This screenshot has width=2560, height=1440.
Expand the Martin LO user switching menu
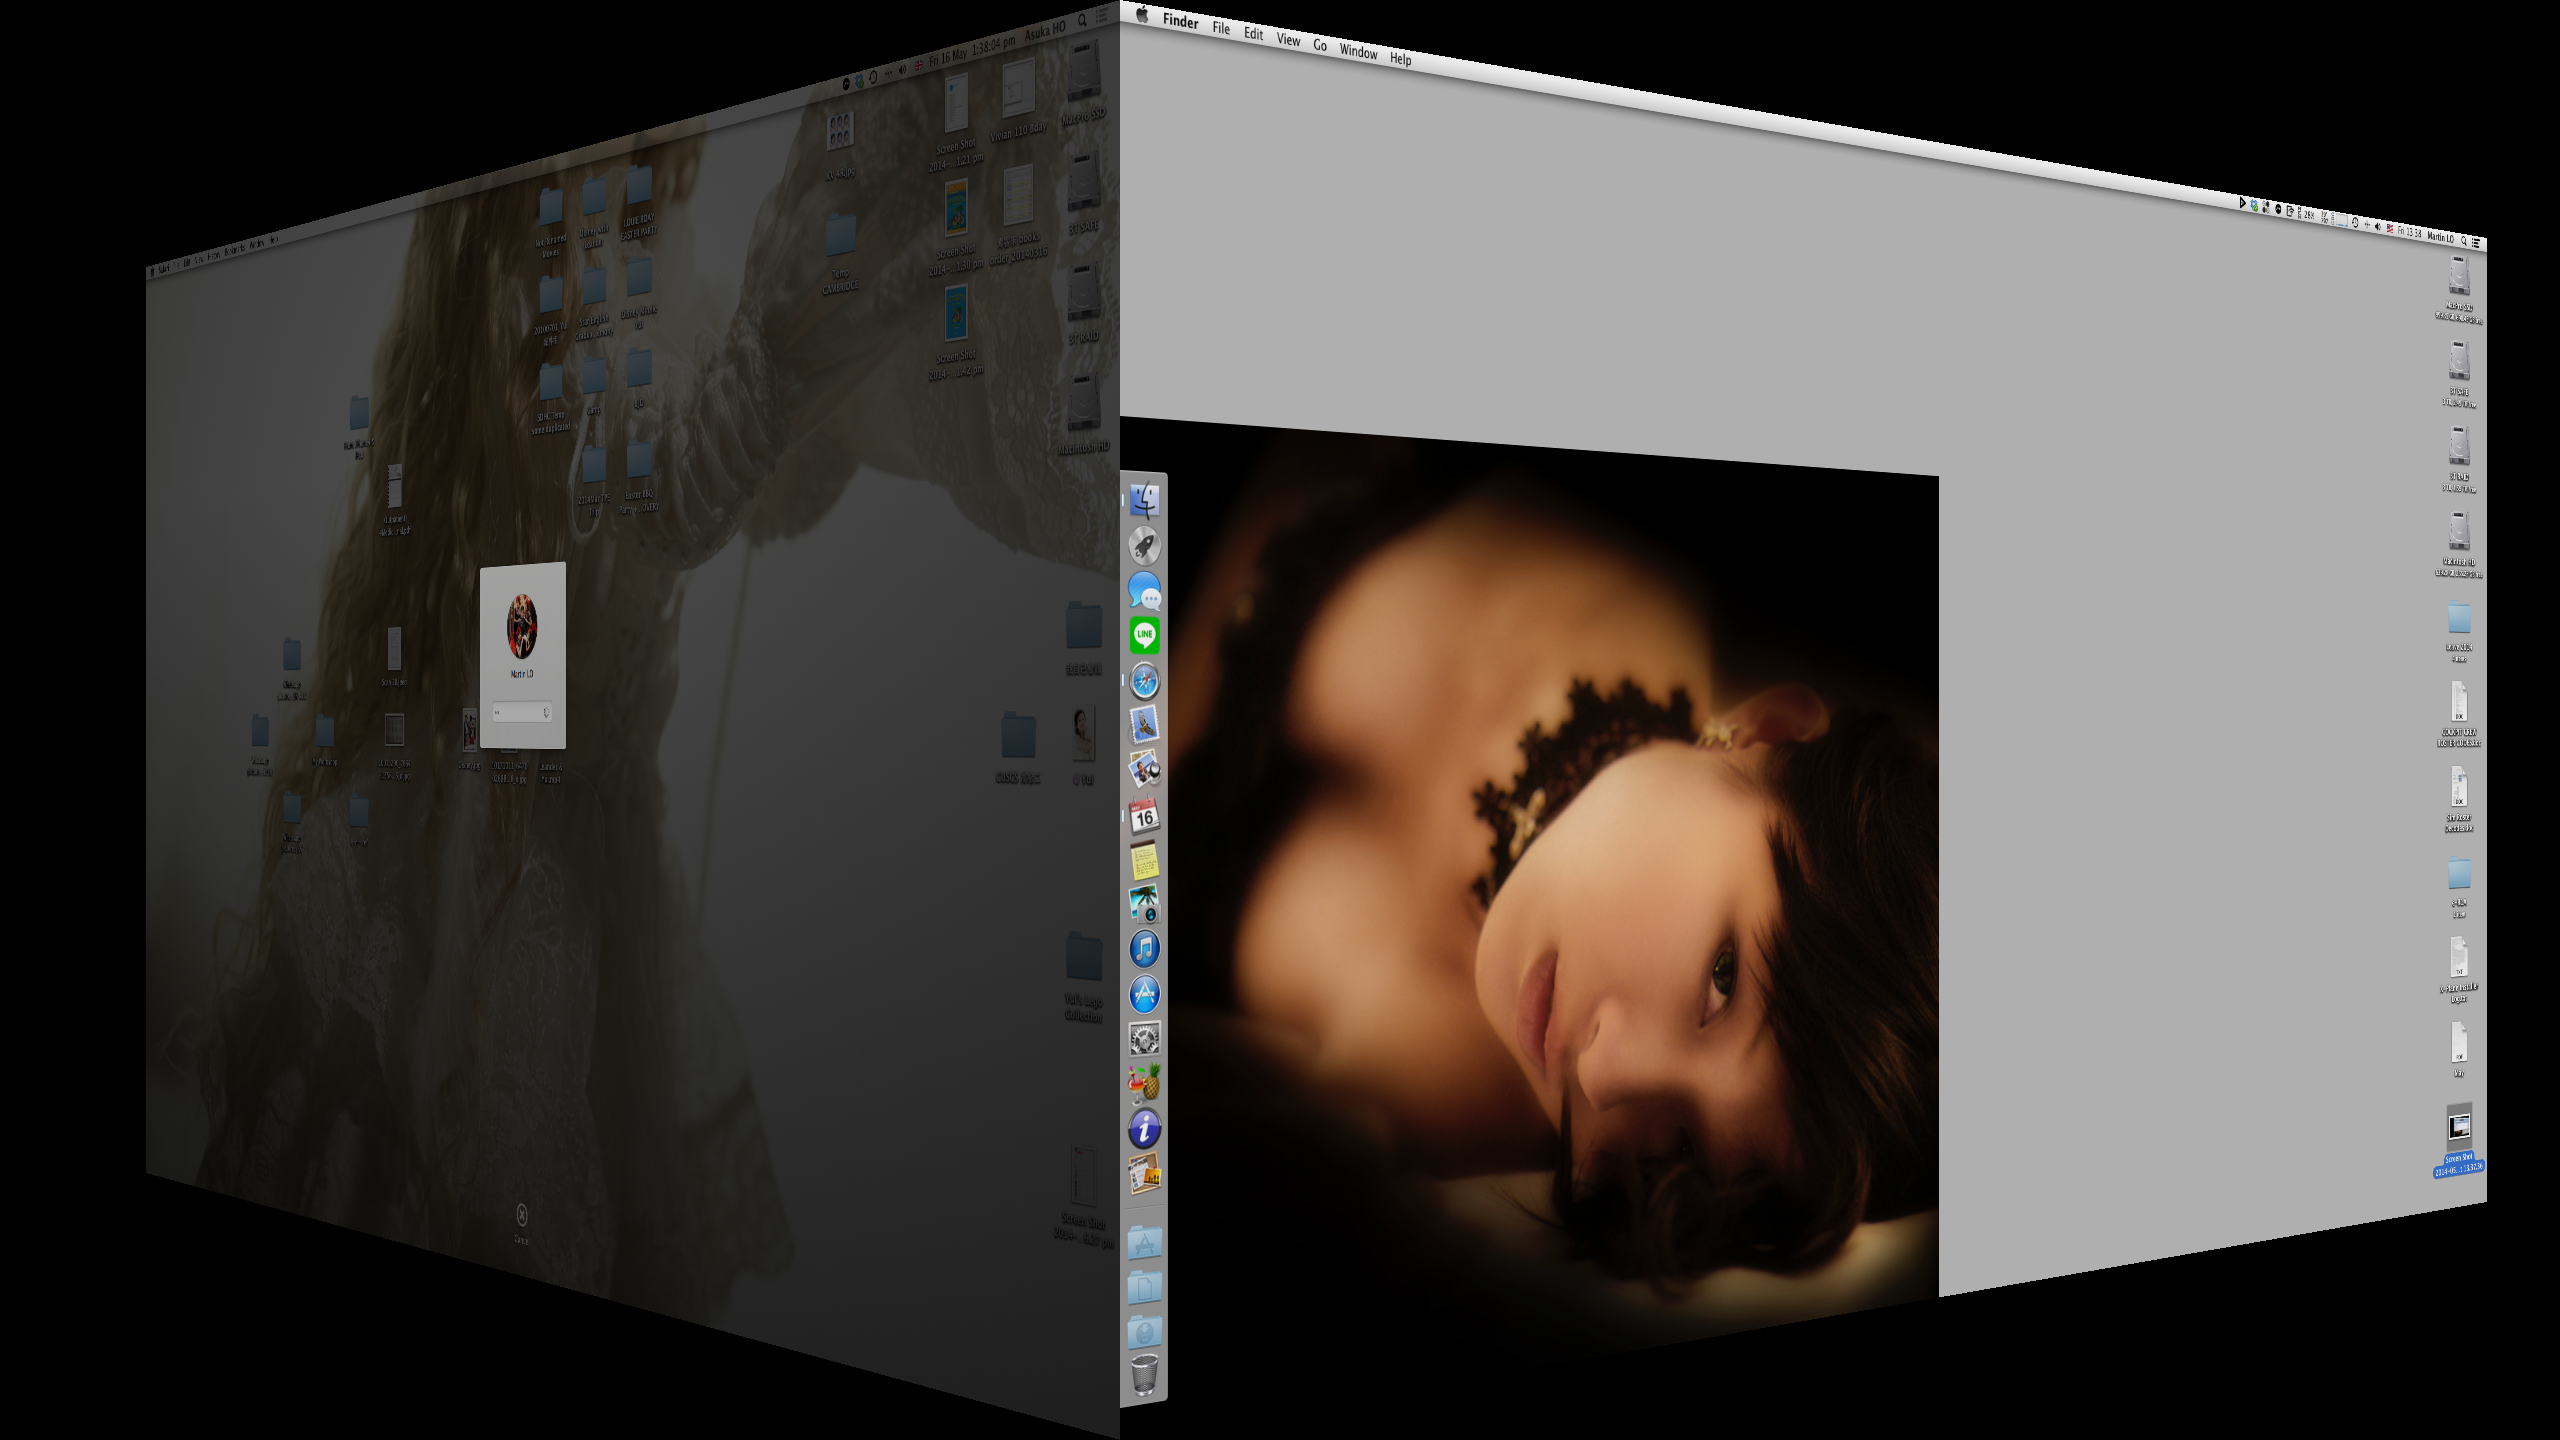(2440, 237)
